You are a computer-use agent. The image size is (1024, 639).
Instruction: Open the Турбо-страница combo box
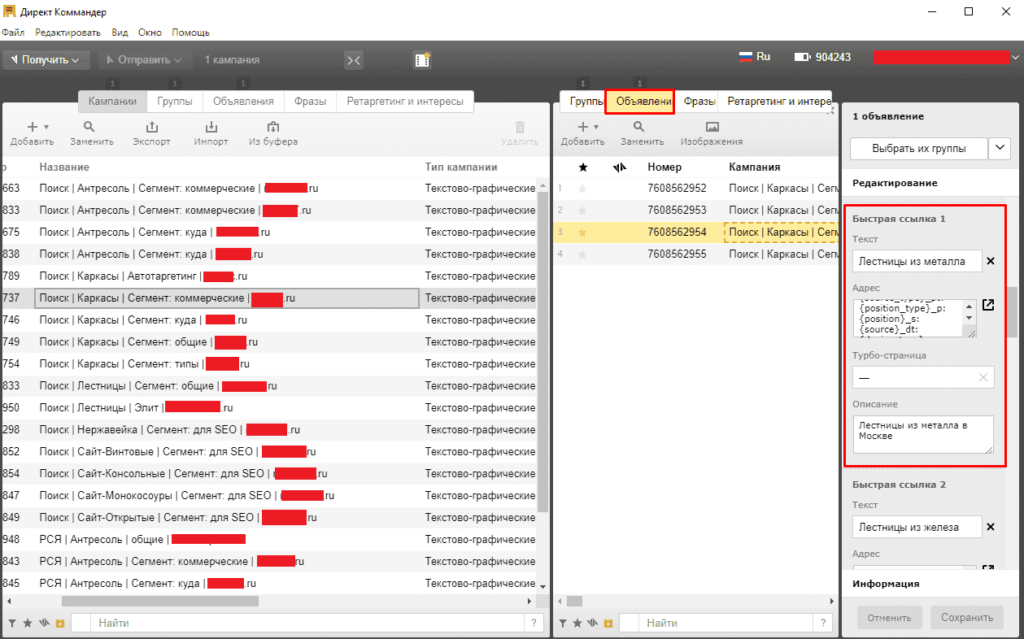(923, 378)
